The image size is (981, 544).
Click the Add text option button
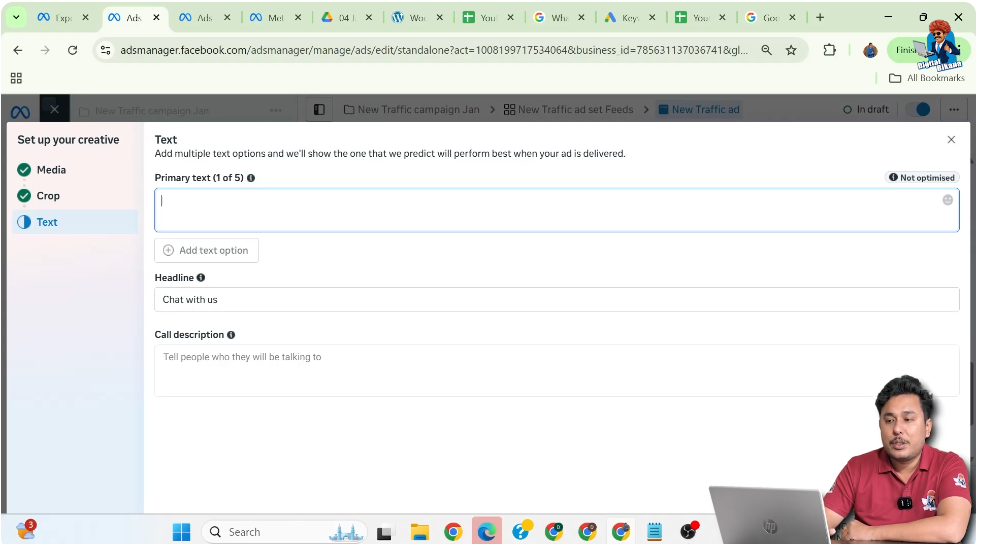(x=206, y=251)
